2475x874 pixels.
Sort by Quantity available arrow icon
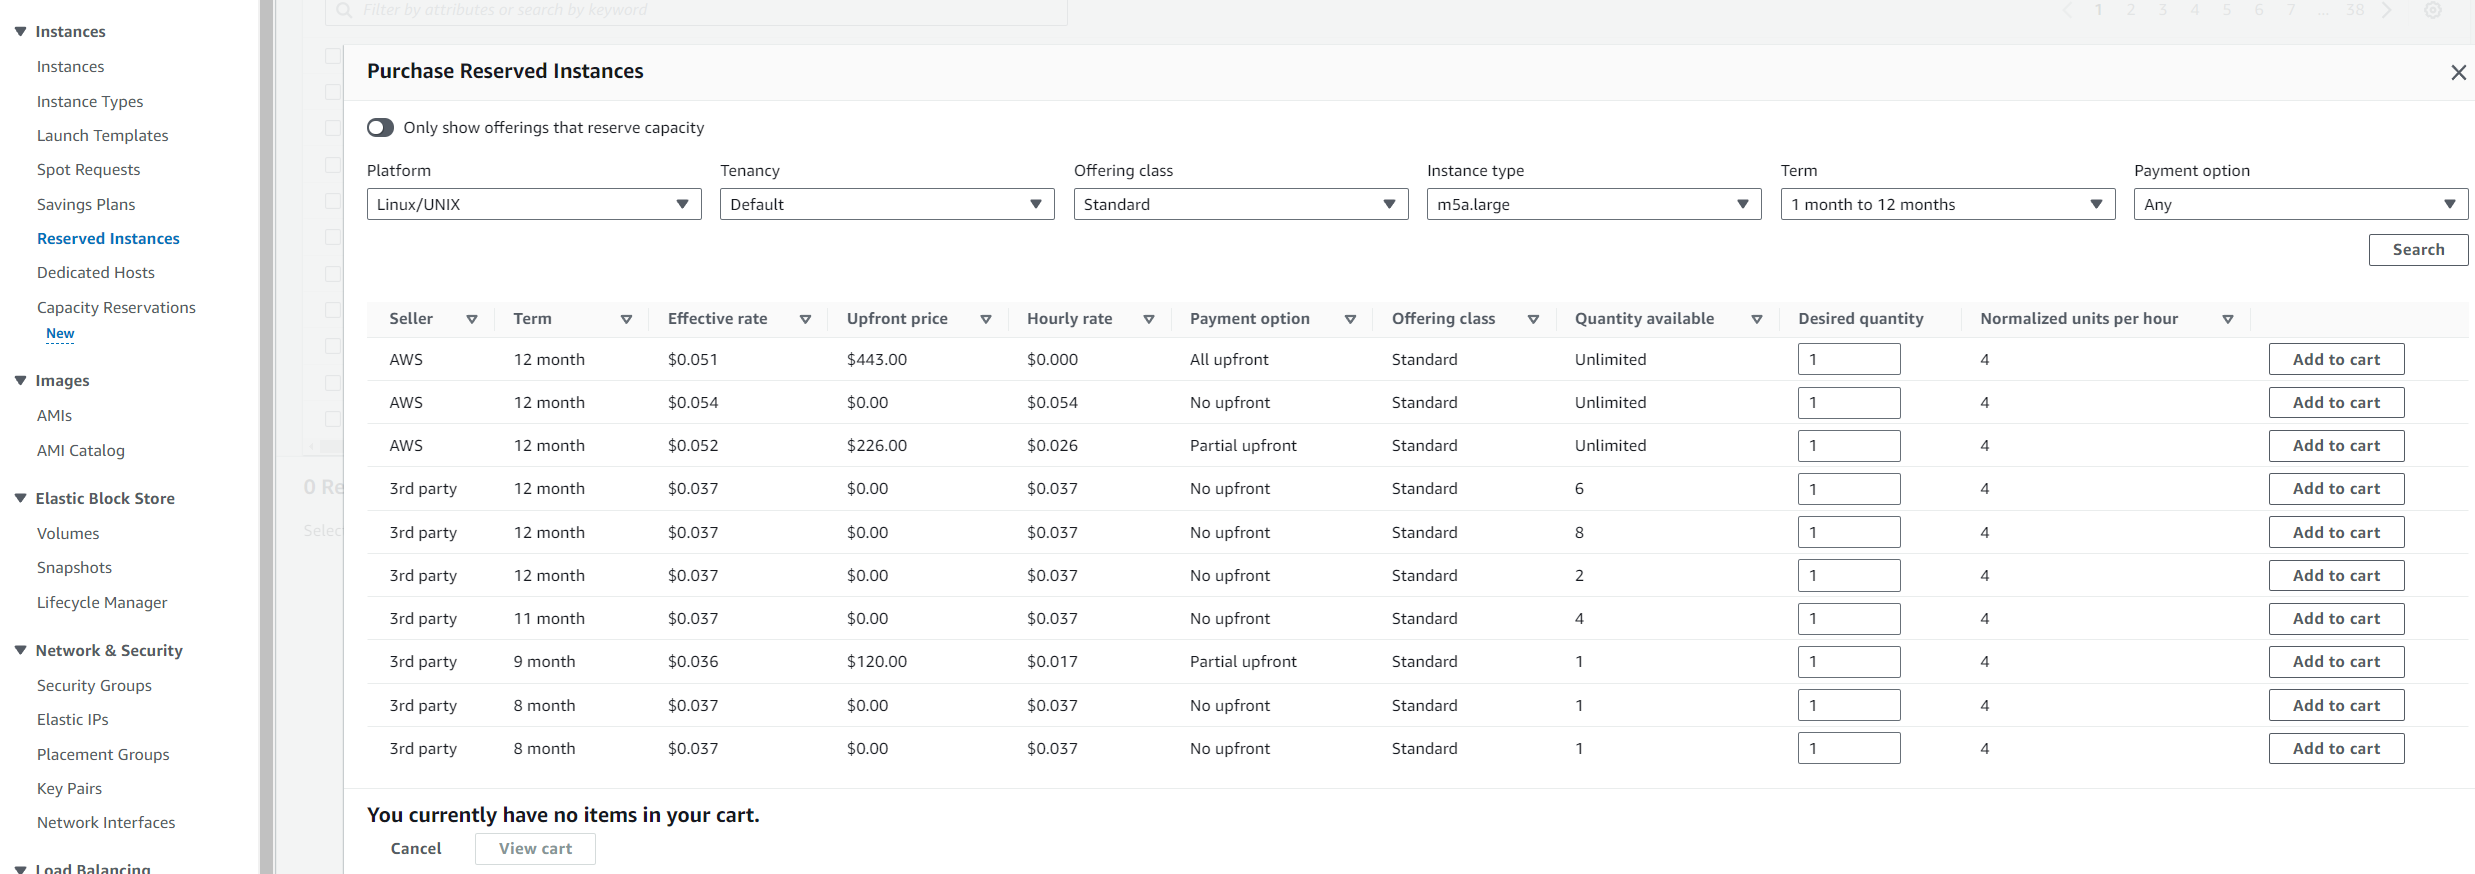coord(1756,319)
